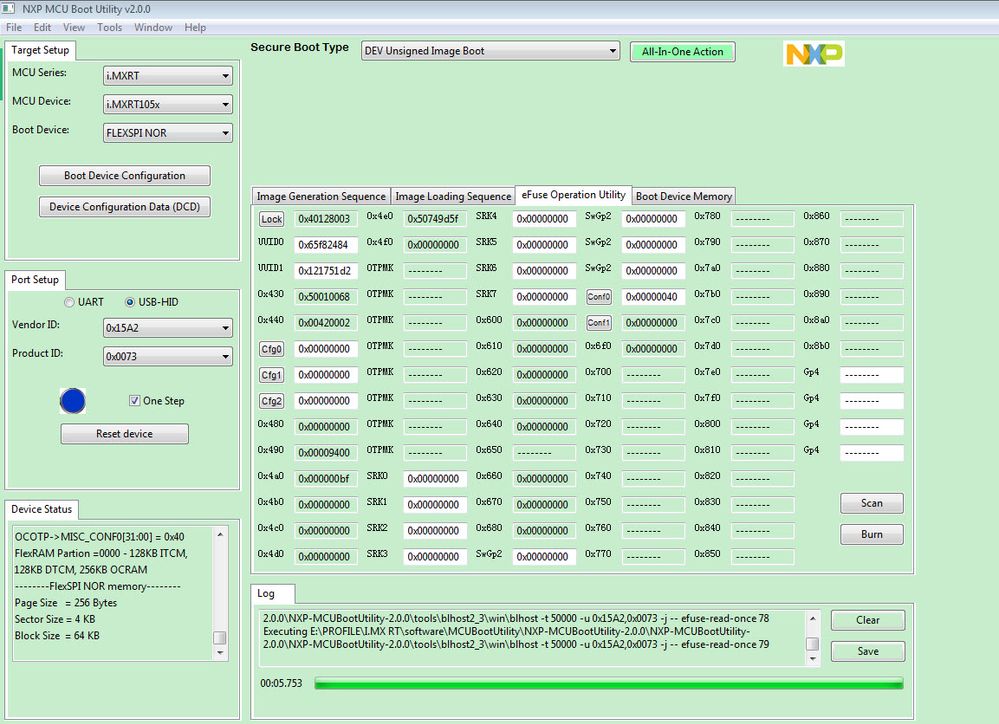999x724 pixels.
Task: Click the Port Setup tab
Action: [35, 280]
